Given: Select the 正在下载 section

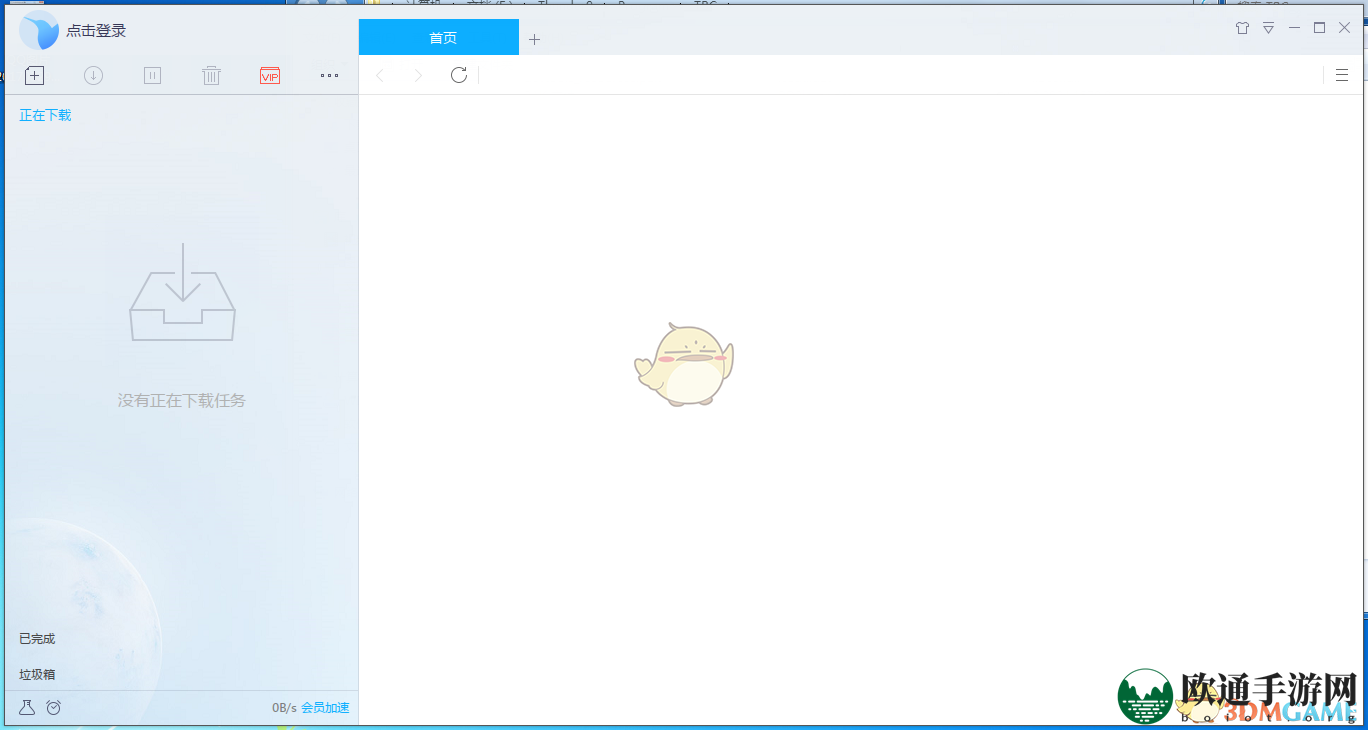Looking at the screenshot, I should 46,115.
